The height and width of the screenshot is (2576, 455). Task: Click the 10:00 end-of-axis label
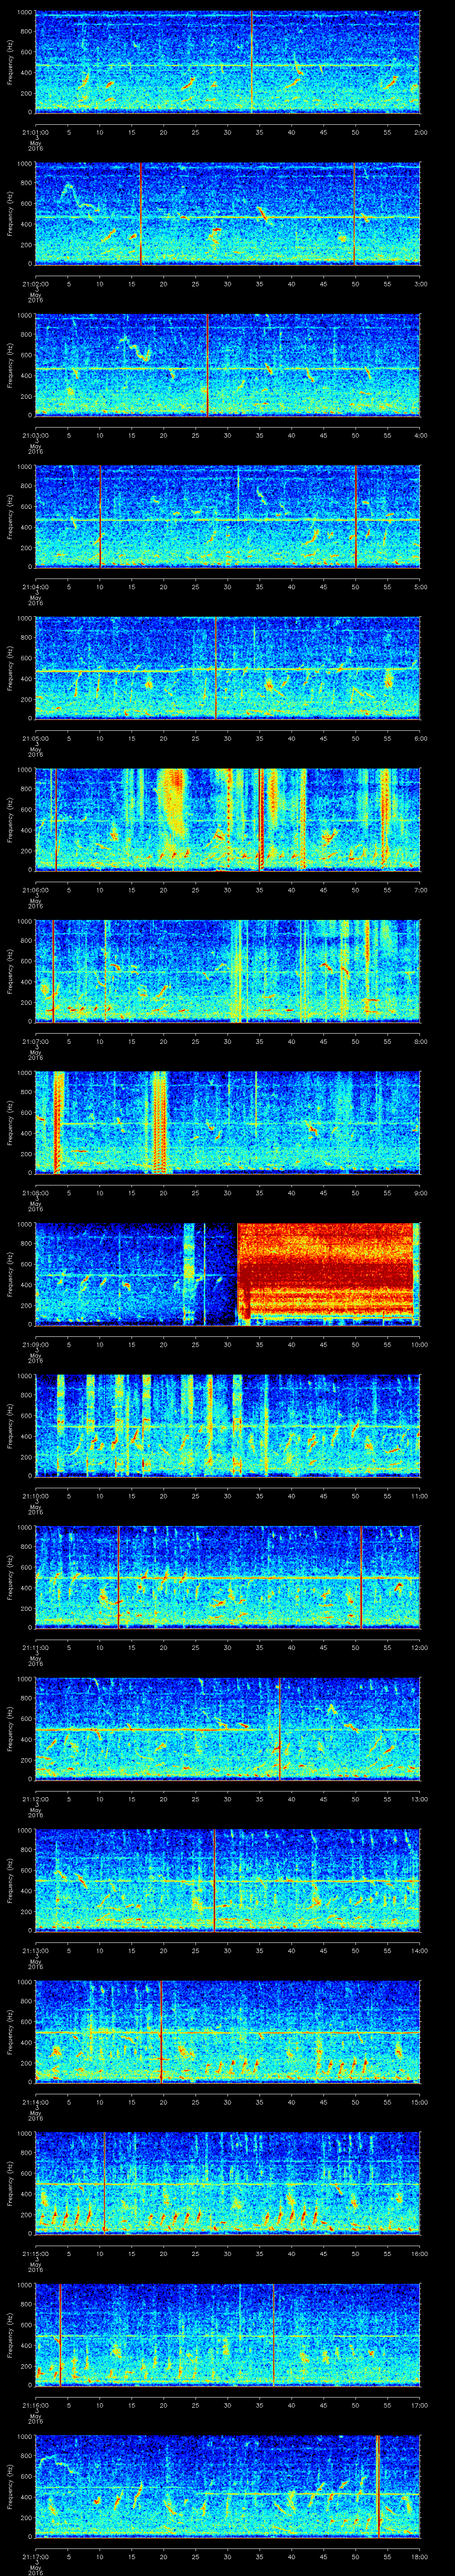click(419, 1343)
